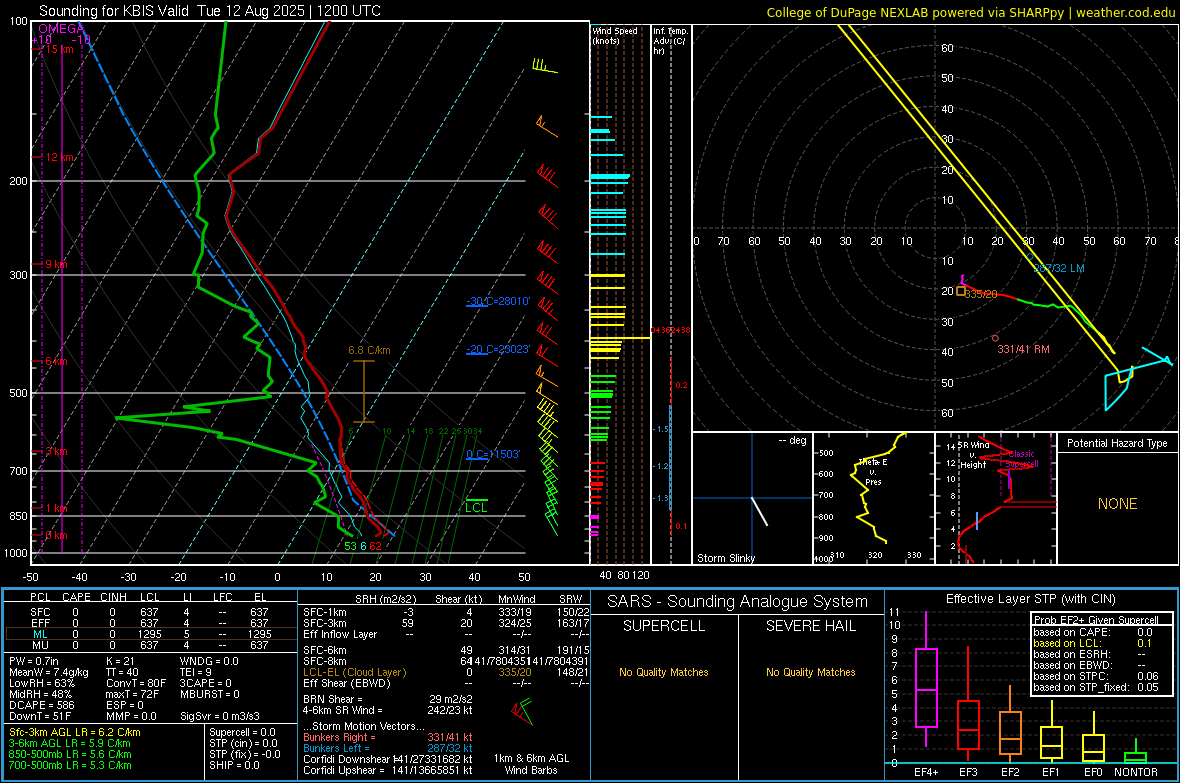Click the orange mean-wind square on hodograph

[960, 291]
